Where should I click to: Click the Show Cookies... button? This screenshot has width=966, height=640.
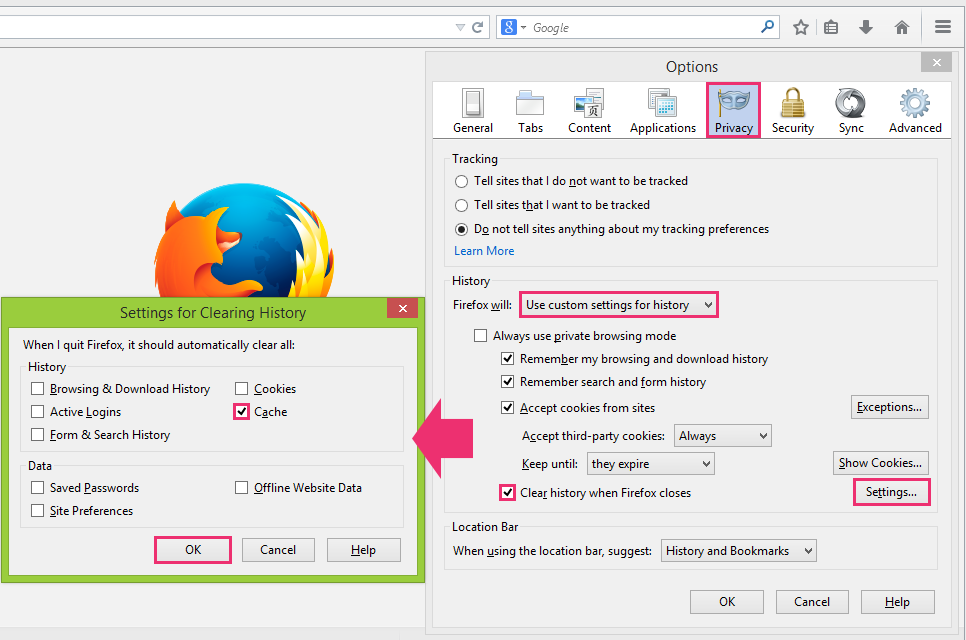[x=880, y=463]
